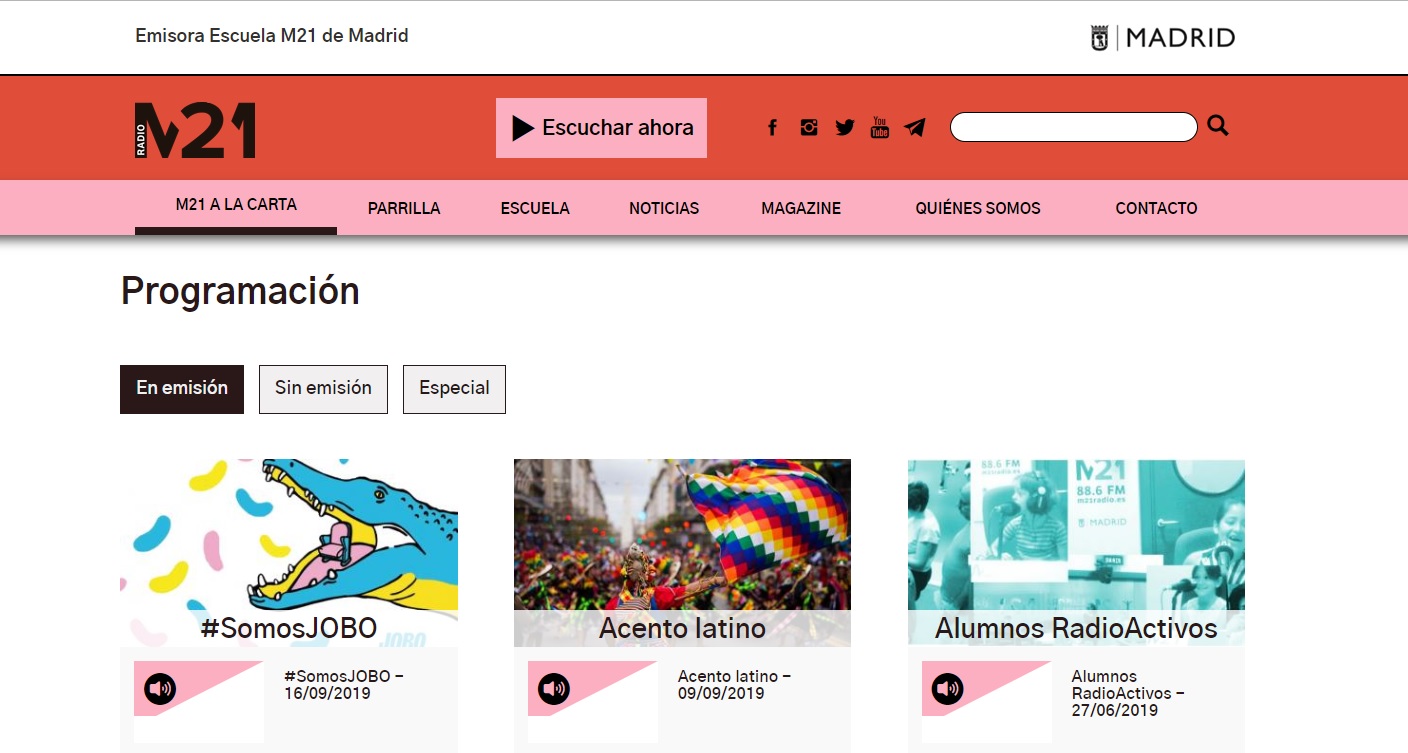Click the Madrid city council logo
1408x753 pixels.
click(x=1162, y=38)
